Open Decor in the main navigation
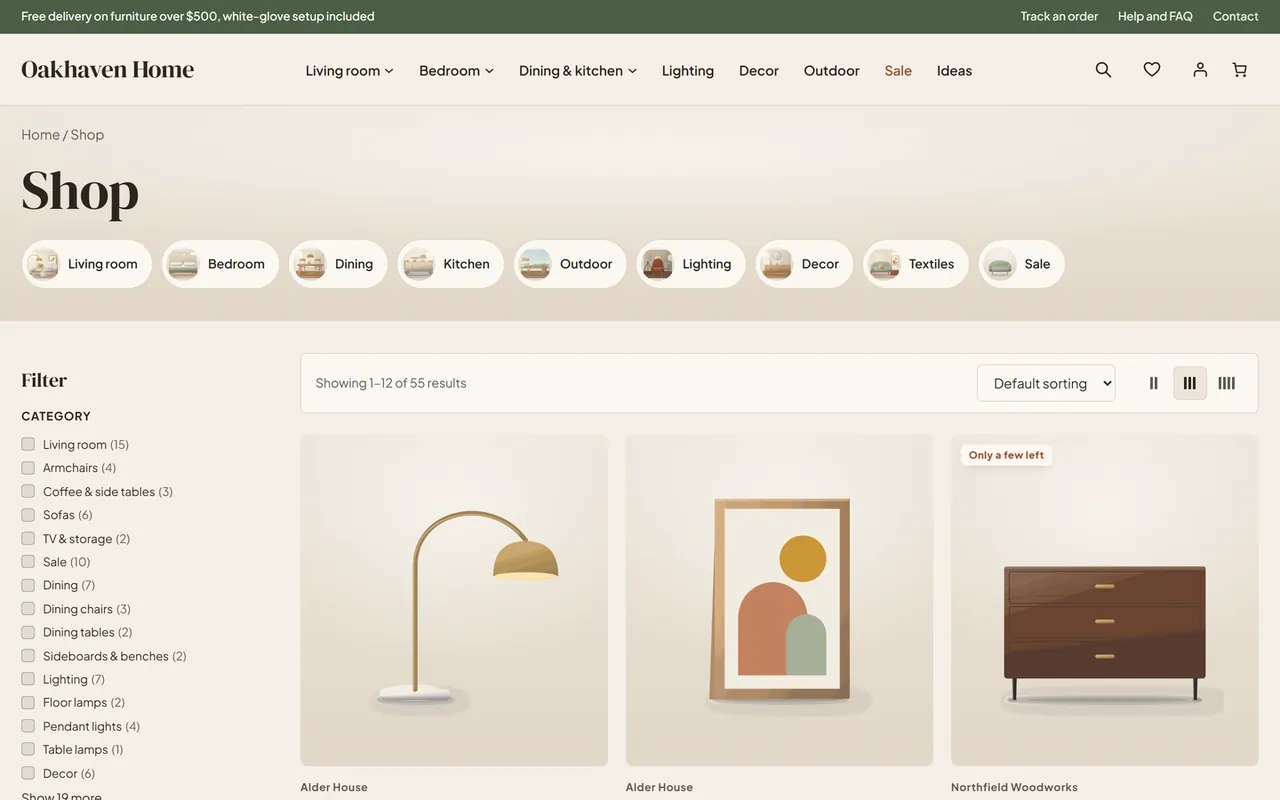This screenshot has height=800, width=1280. [759, 71]
